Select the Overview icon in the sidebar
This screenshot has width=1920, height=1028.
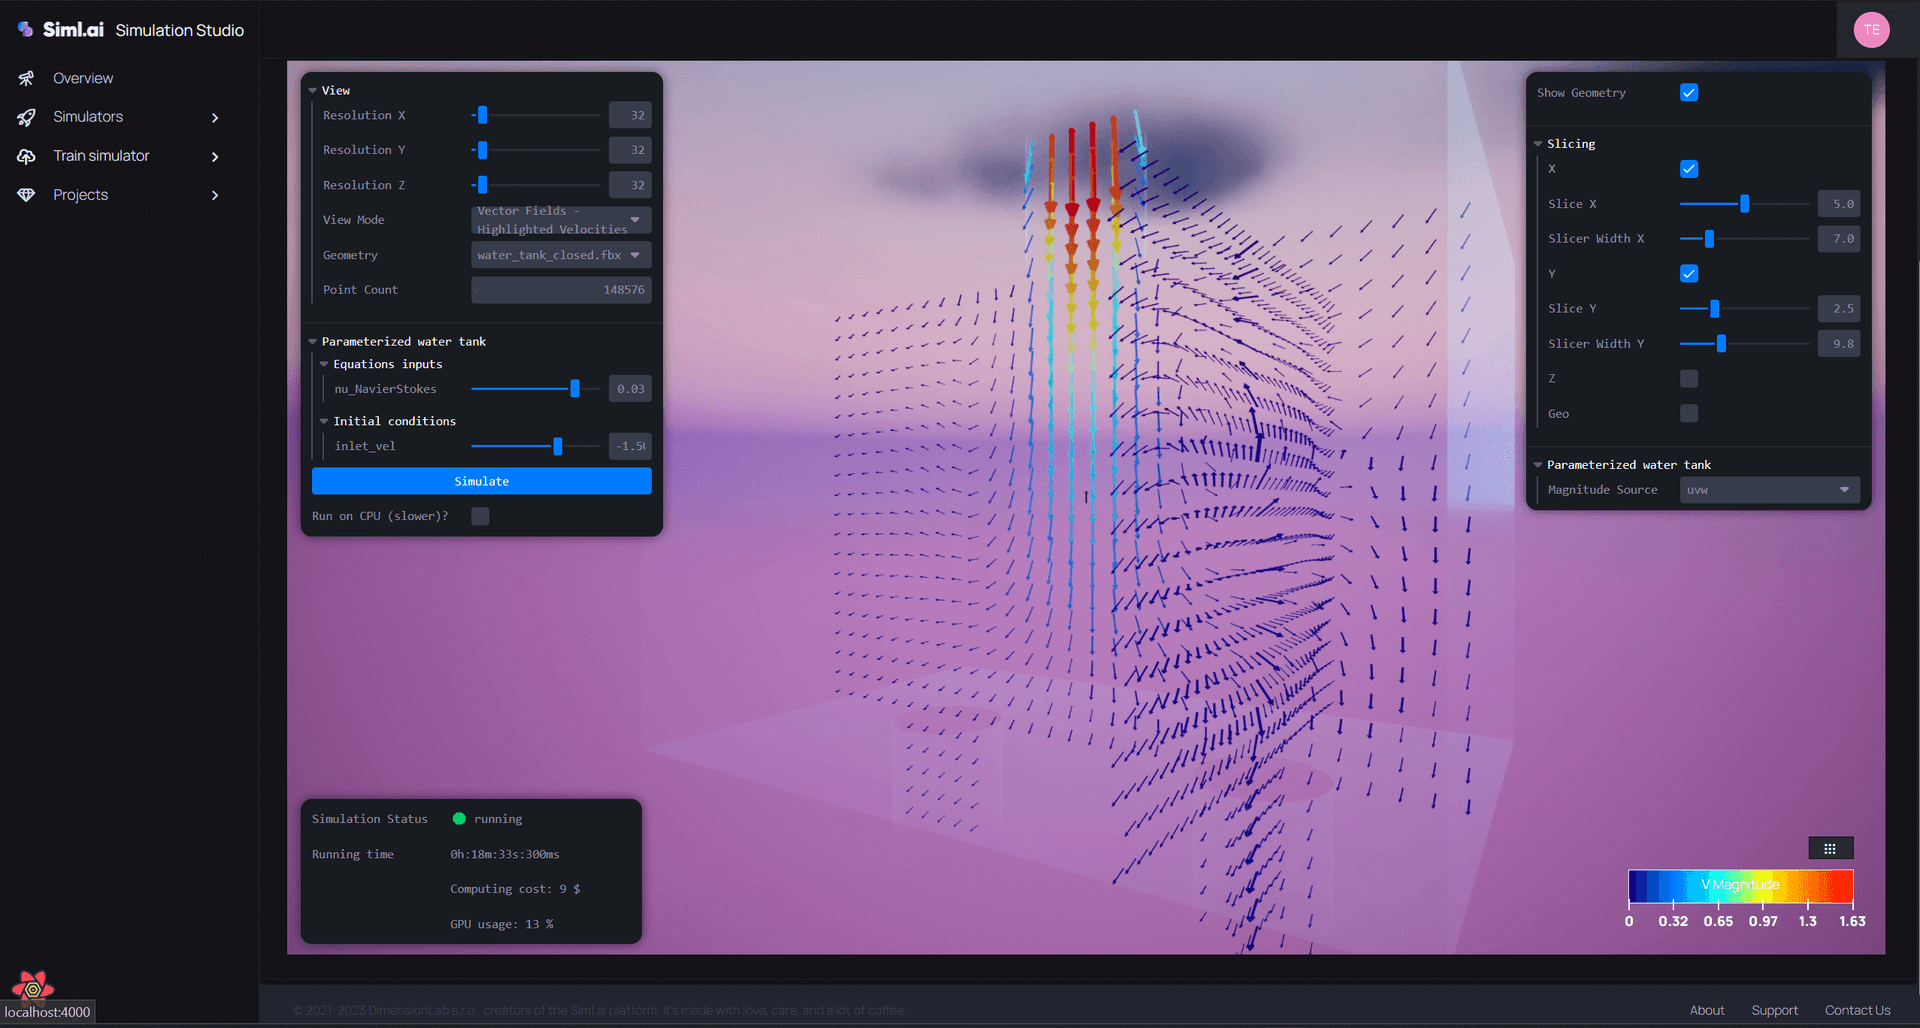[x=27, y=77]
